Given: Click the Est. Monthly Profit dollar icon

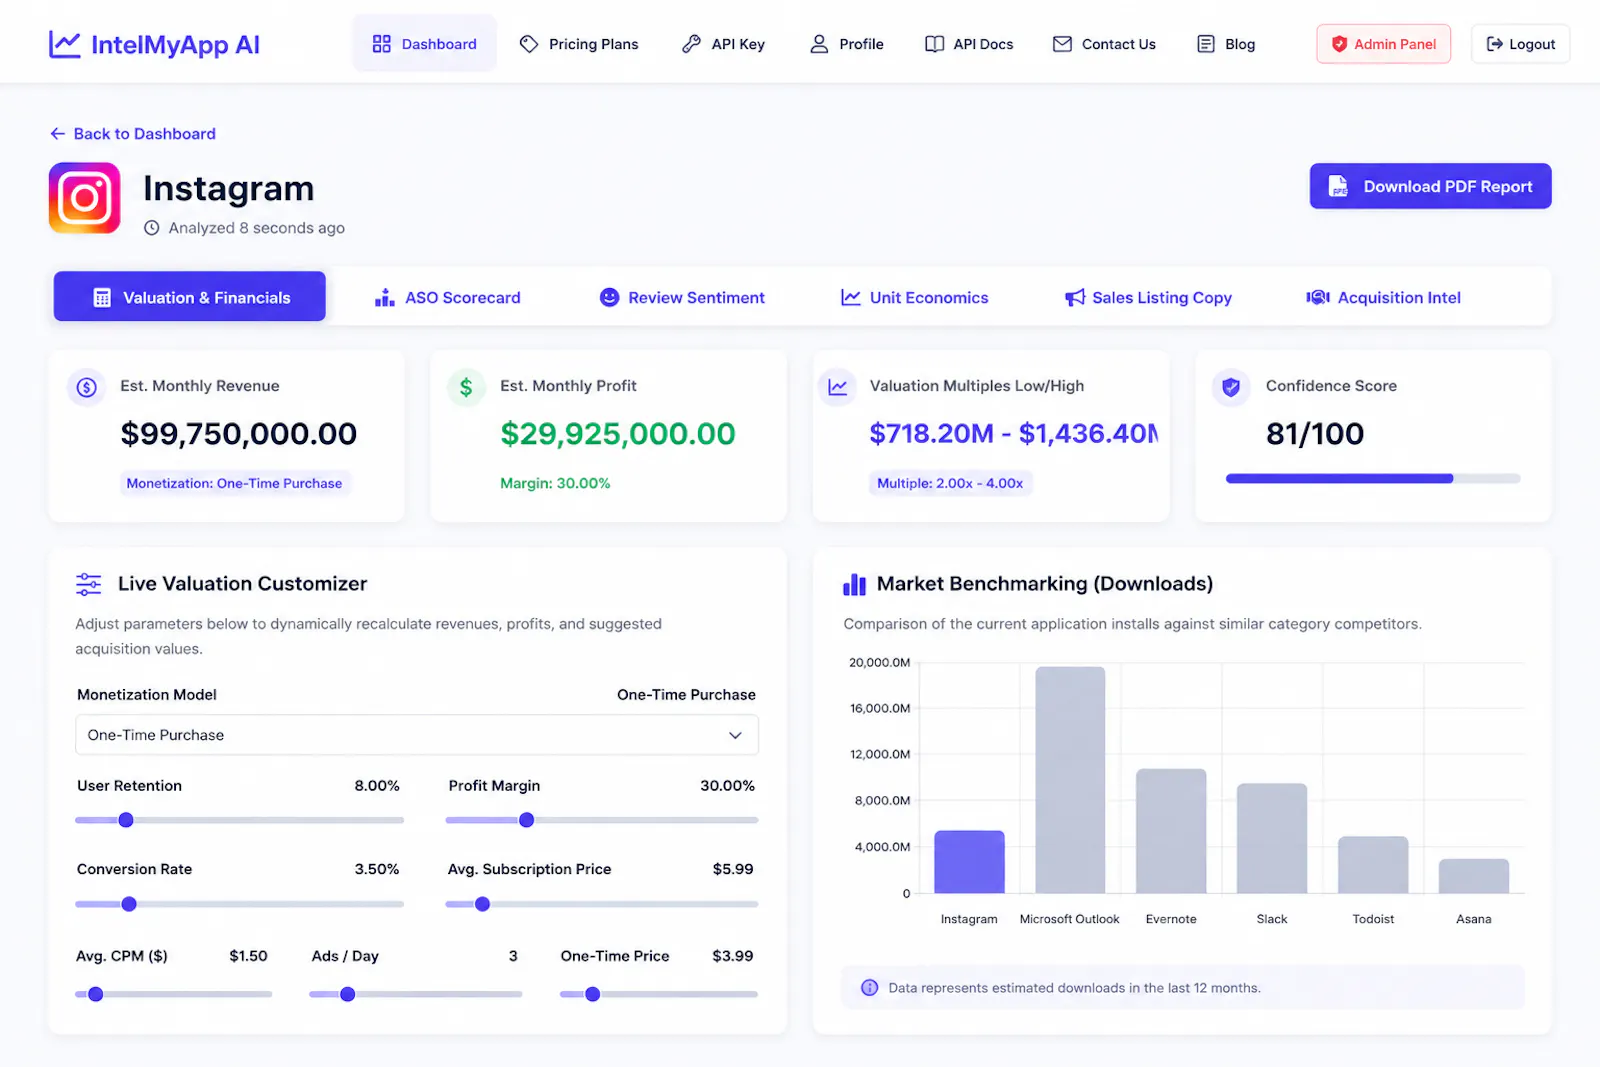Looking at the screenshot, I should coord(466,387).
